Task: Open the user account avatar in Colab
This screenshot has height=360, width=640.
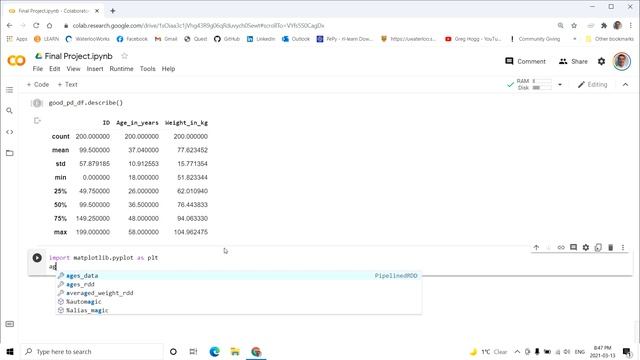Action: 622,62
